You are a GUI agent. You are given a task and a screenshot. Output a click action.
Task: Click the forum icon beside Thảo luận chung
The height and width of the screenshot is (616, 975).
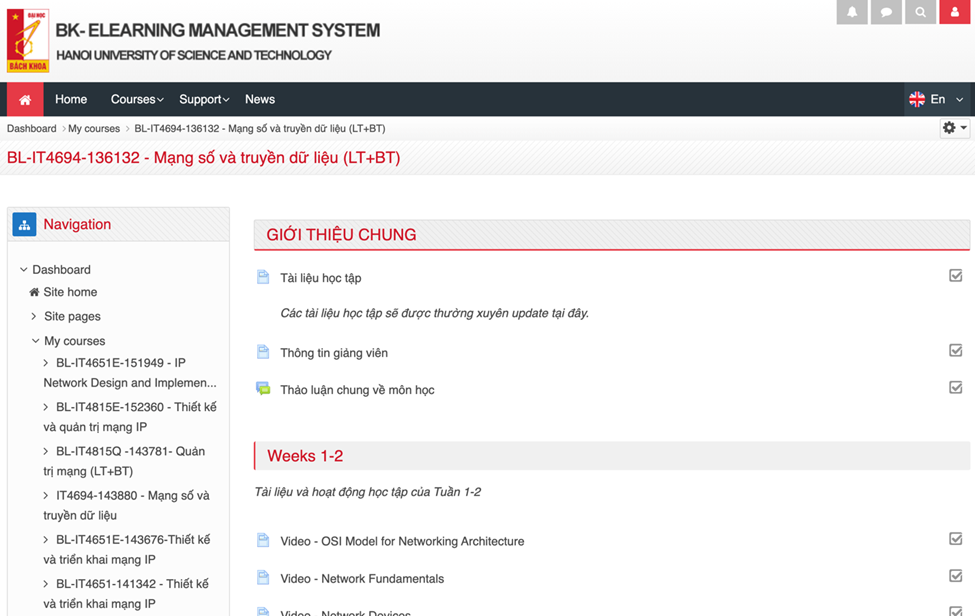(263, 389)
